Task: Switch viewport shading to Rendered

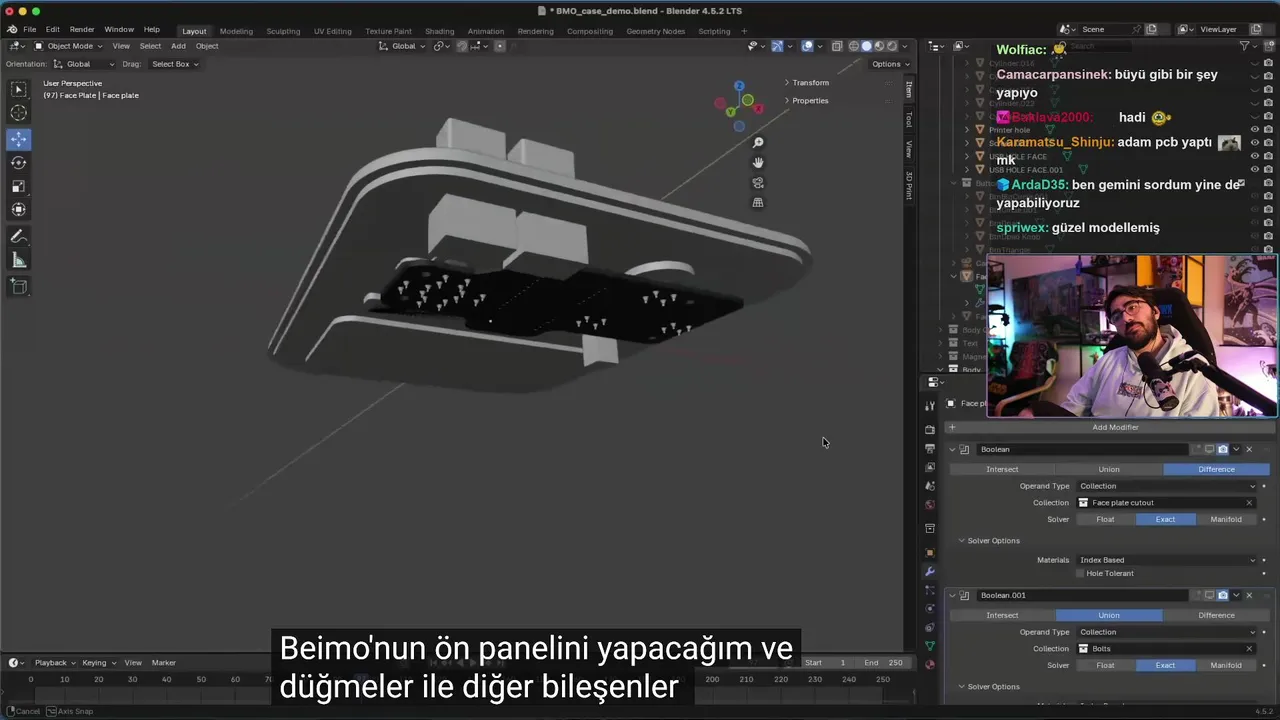Action: point(892,46)
